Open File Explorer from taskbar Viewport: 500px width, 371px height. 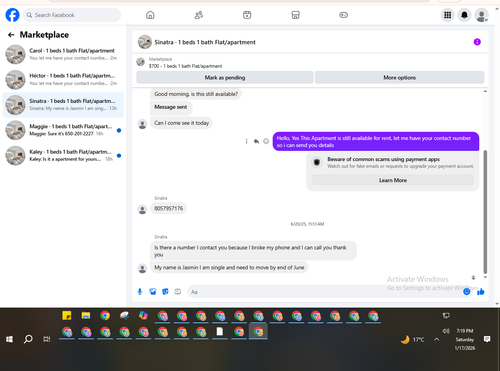(86, 315)
